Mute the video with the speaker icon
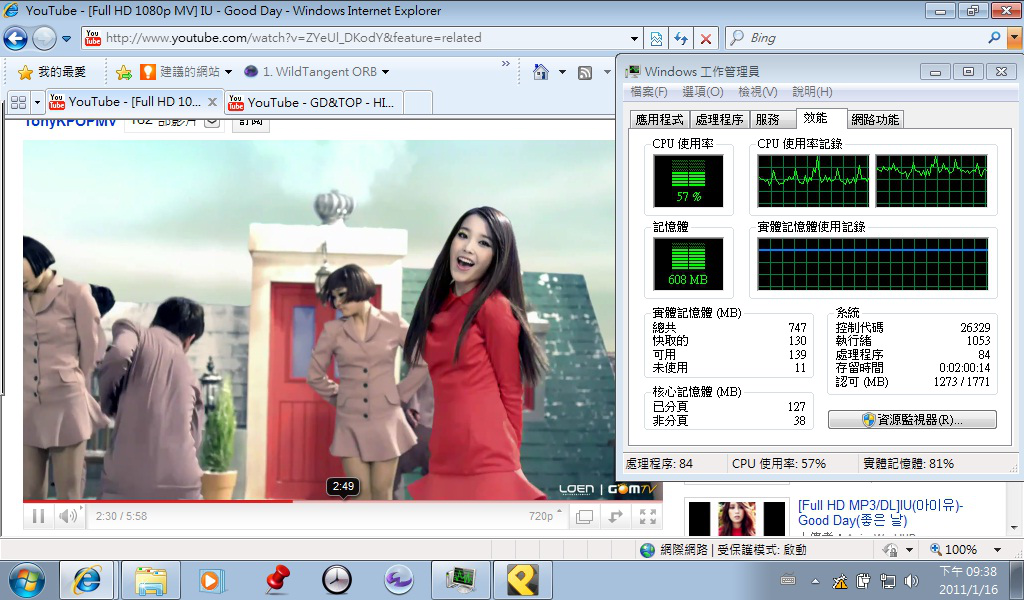 pyautogui.click(x=67, y=516)
